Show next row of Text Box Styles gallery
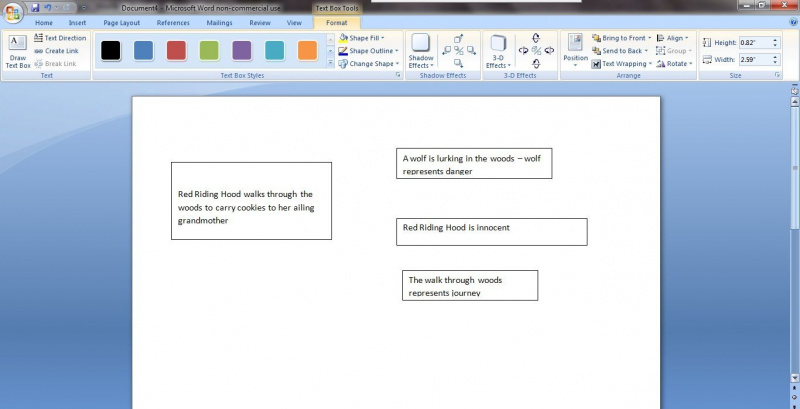 coord(330,51)
